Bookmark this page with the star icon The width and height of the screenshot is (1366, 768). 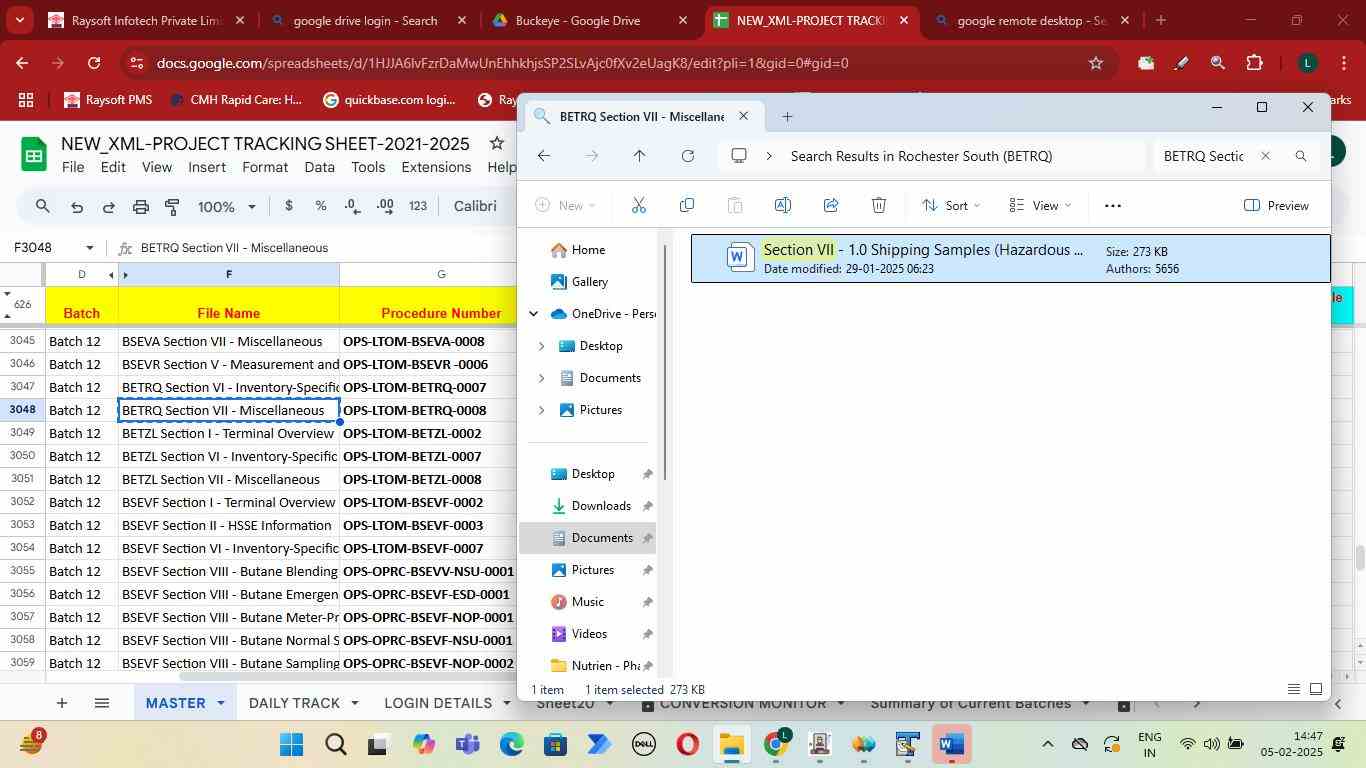click(1096, 63)
